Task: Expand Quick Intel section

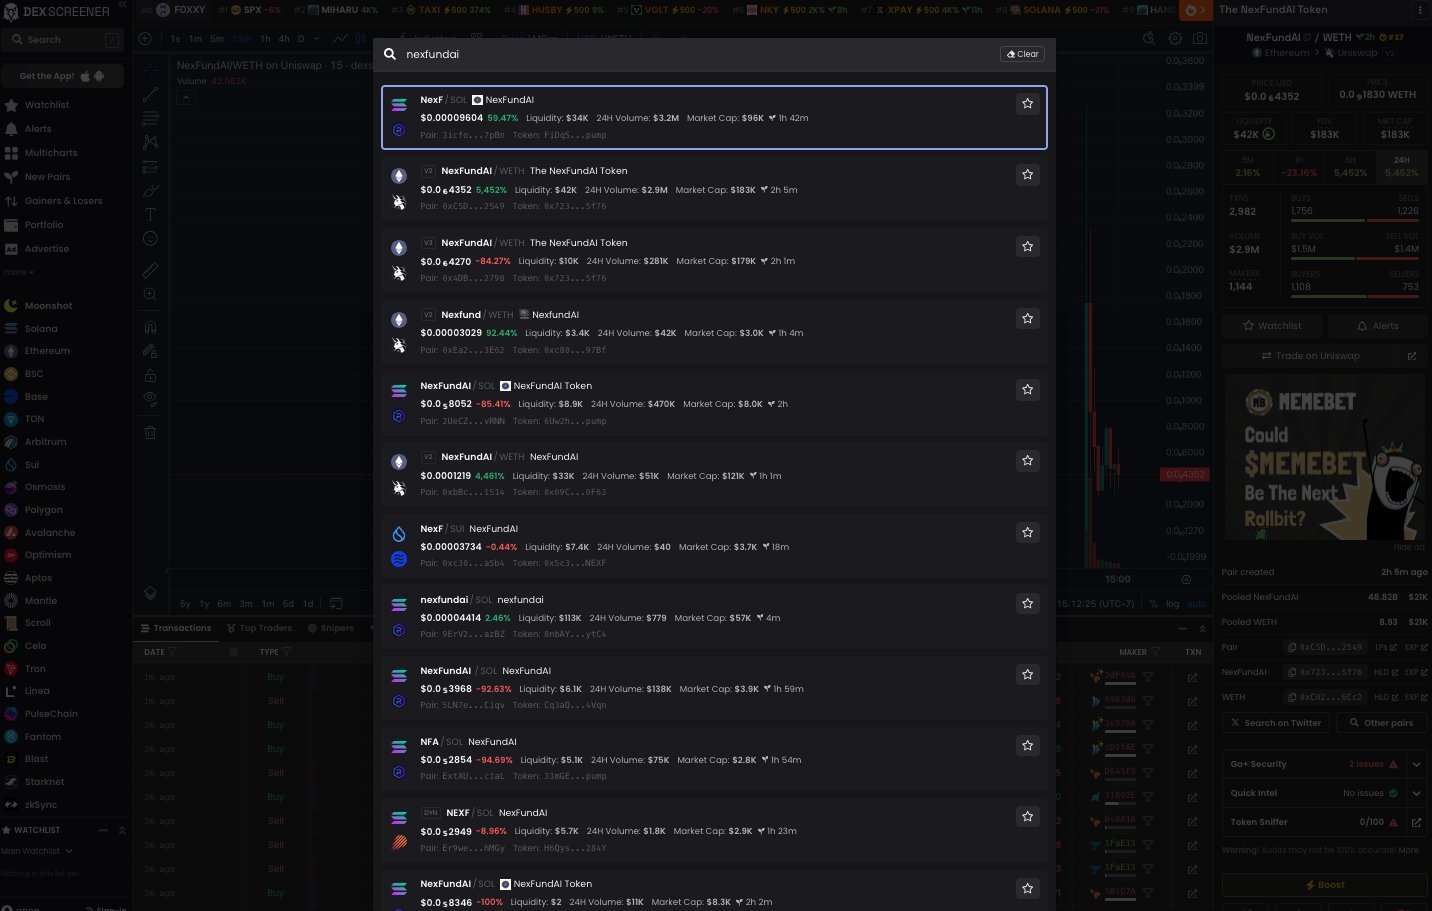Action: click(1416, 793)
